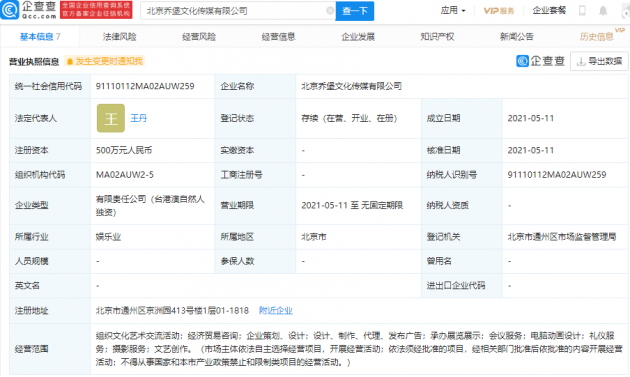
Task: Click the company name search input field
Action: (235, 11)
